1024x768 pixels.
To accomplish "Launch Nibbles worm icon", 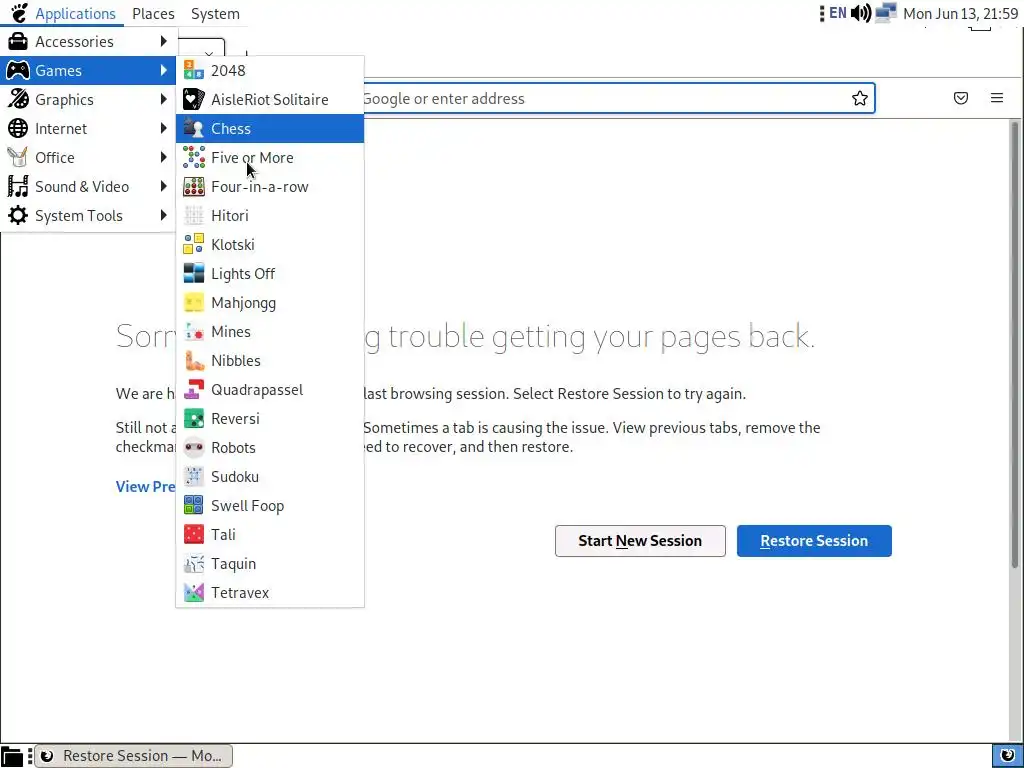I will click(x=193, y=360).
